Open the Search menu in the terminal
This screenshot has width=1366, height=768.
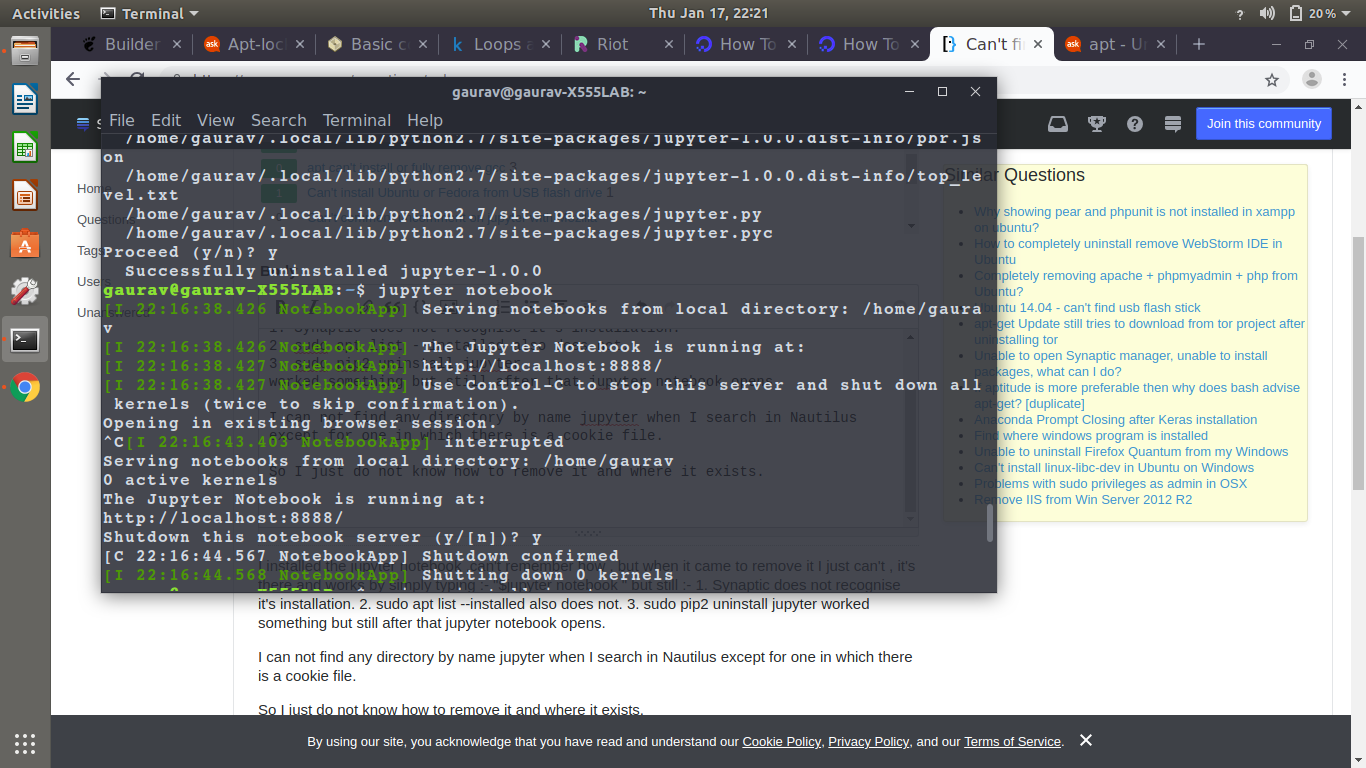[278, 120]
